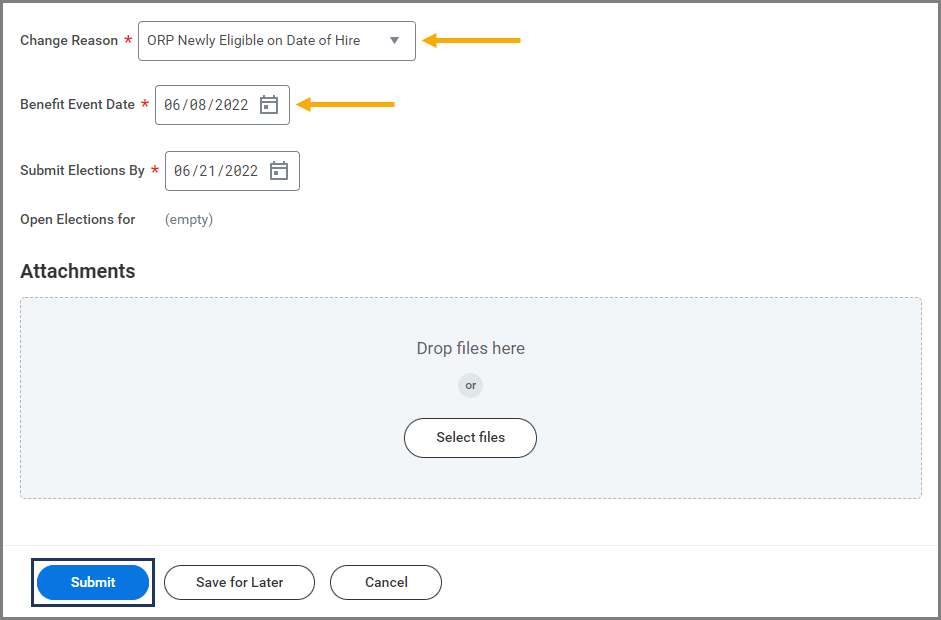This screenshot has height=620, width=941.
Task: Click the Attachments section heading
Action: [x=77, y=271]
